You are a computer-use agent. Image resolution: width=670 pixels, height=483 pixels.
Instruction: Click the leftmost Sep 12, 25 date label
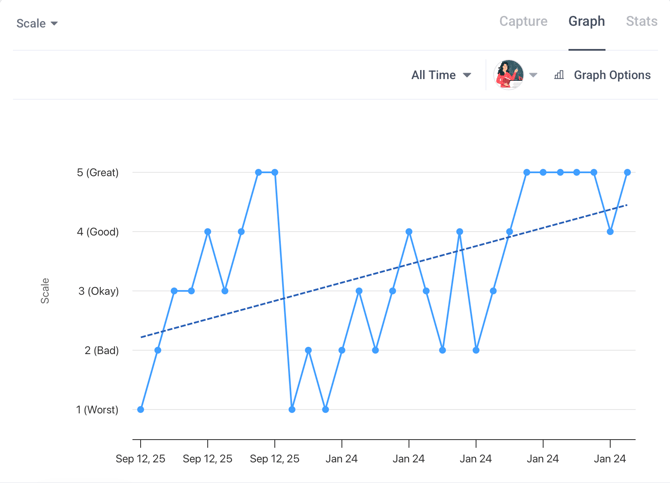141,459
